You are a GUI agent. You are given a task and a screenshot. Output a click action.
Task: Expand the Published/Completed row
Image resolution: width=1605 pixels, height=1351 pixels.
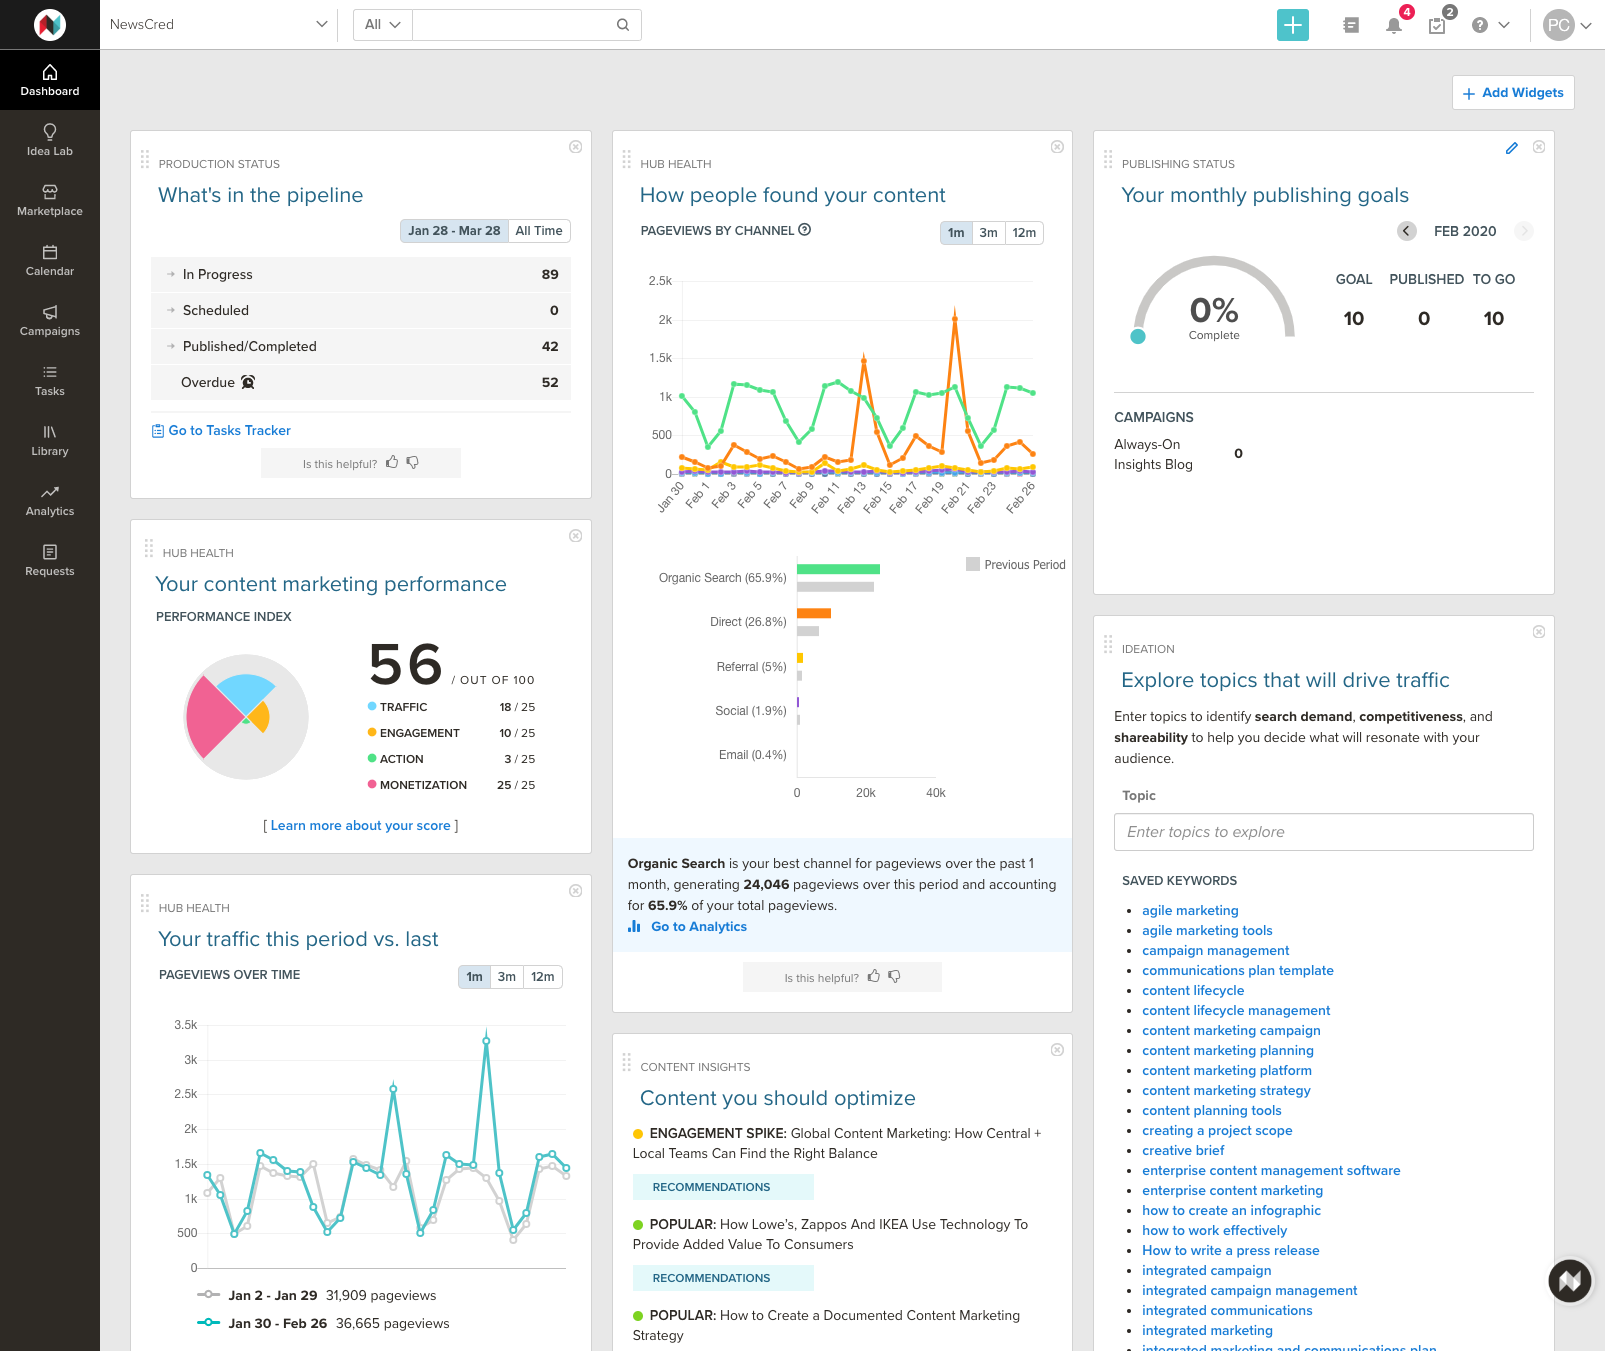click(361, 346)
